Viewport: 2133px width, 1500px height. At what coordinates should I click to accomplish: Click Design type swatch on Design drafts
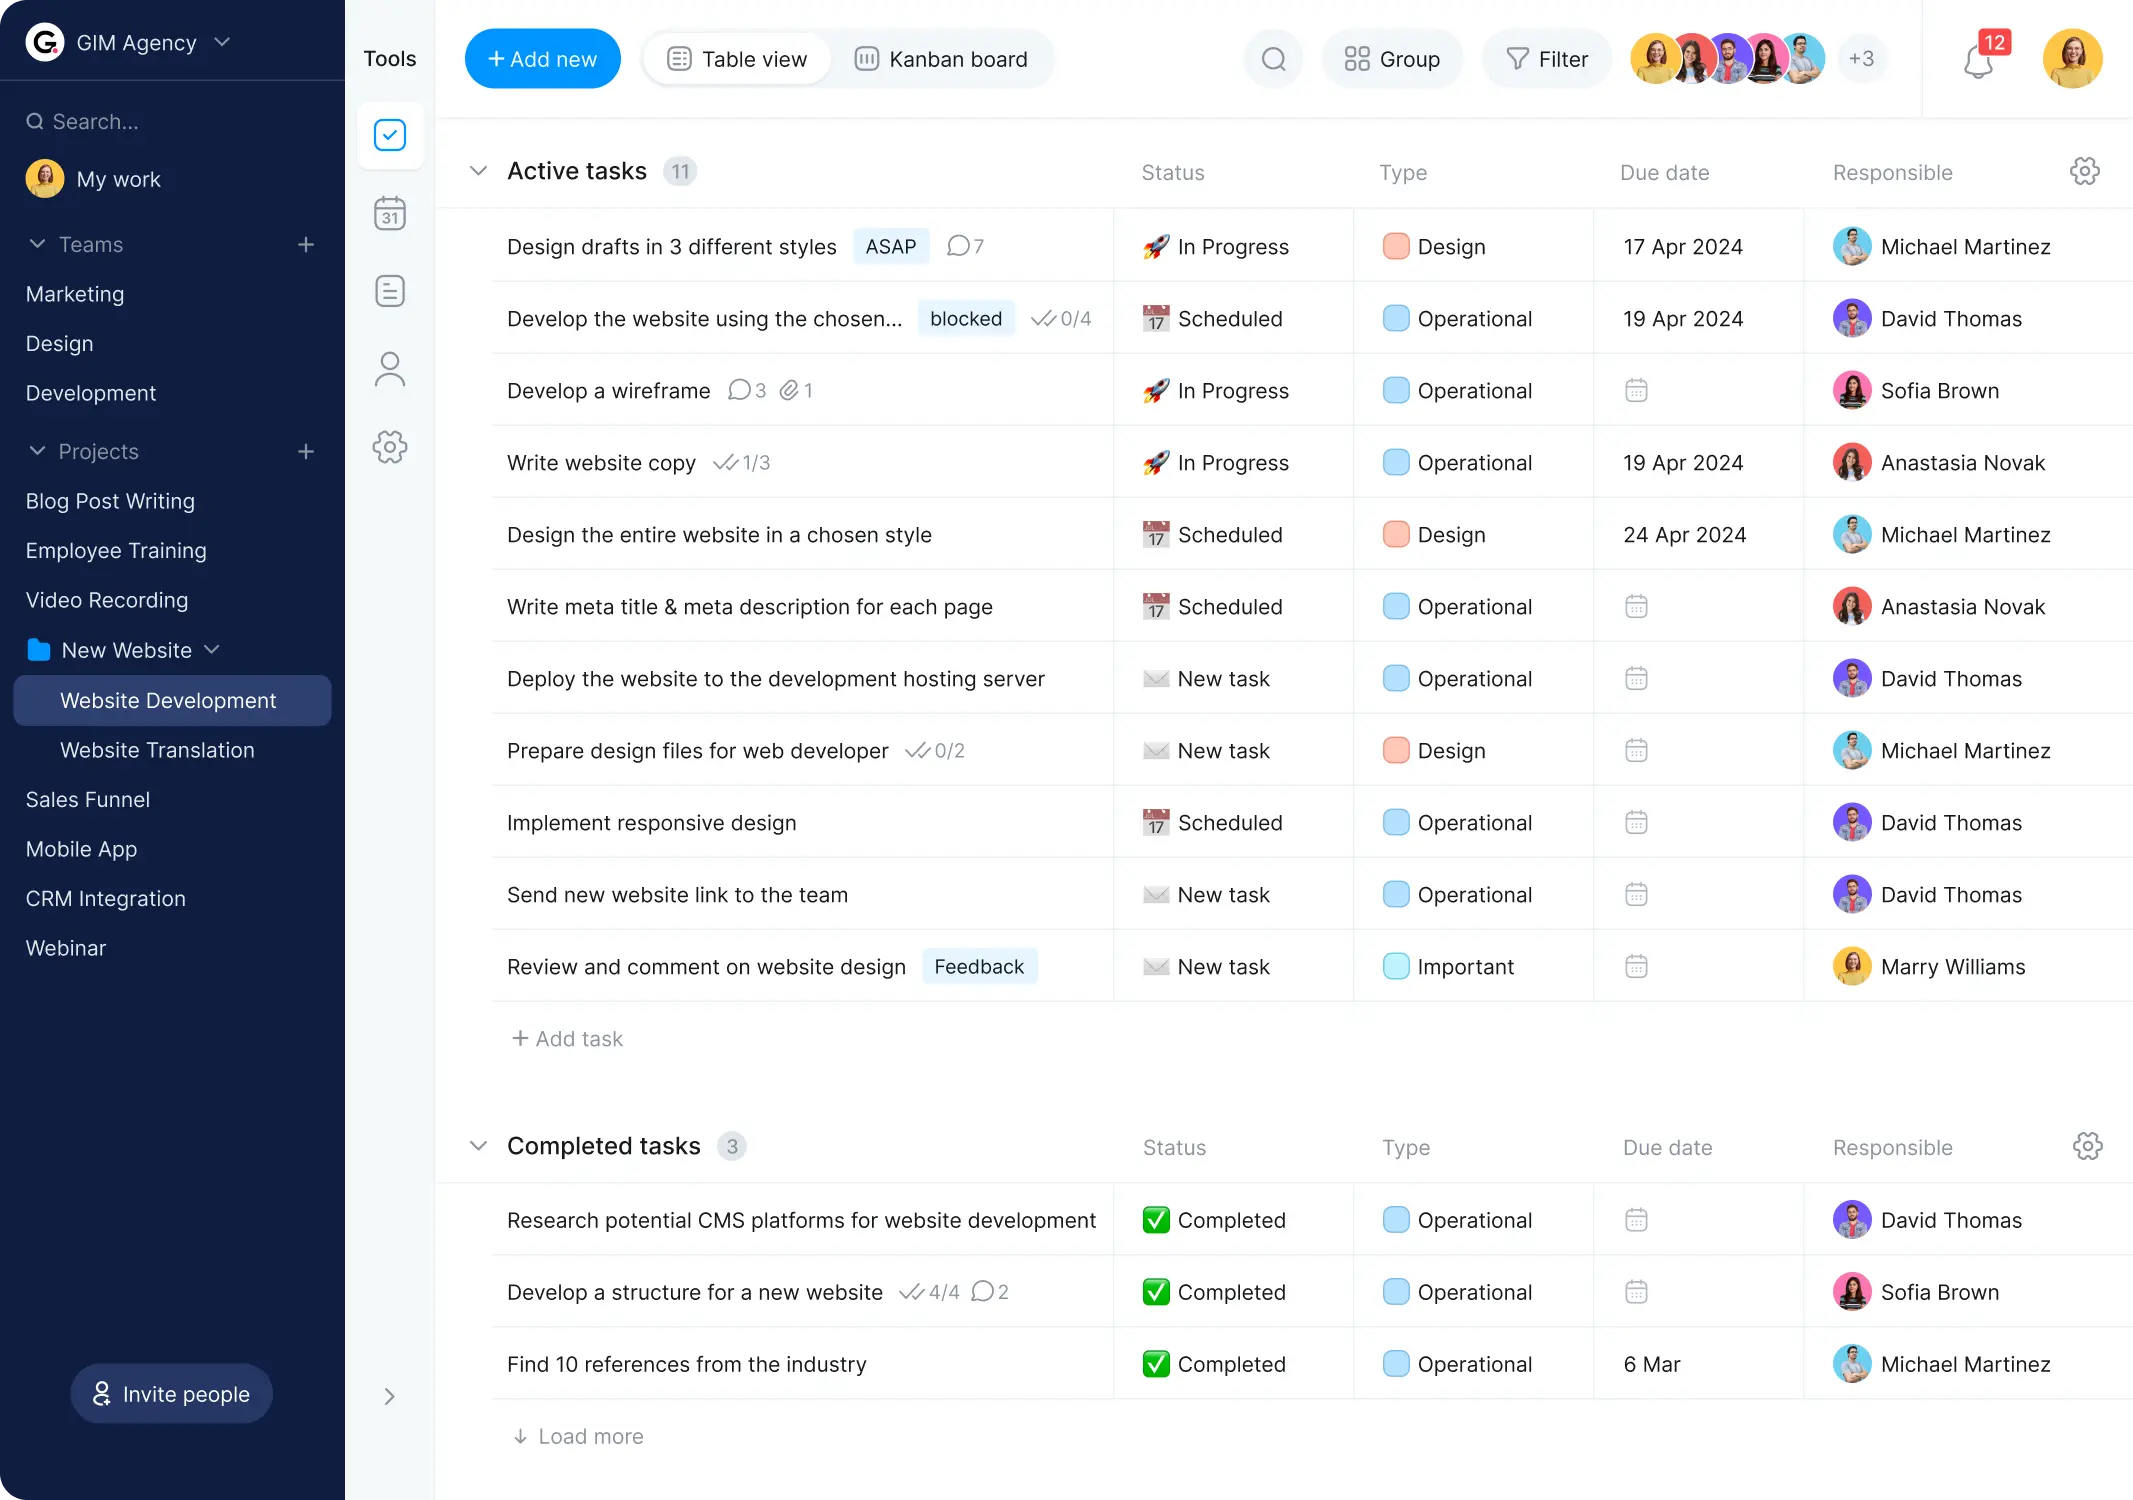point(1396,246)
